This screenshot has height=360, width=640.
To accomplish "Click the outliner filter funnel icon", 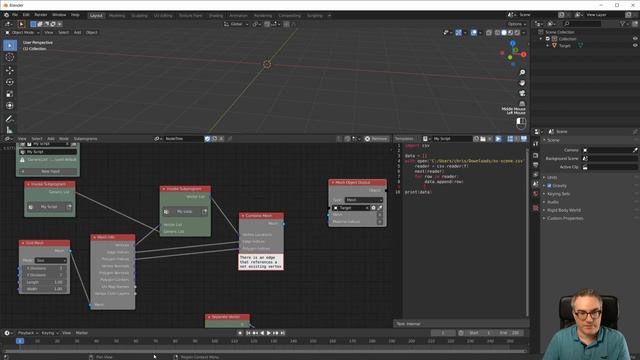I will [622, 24].
